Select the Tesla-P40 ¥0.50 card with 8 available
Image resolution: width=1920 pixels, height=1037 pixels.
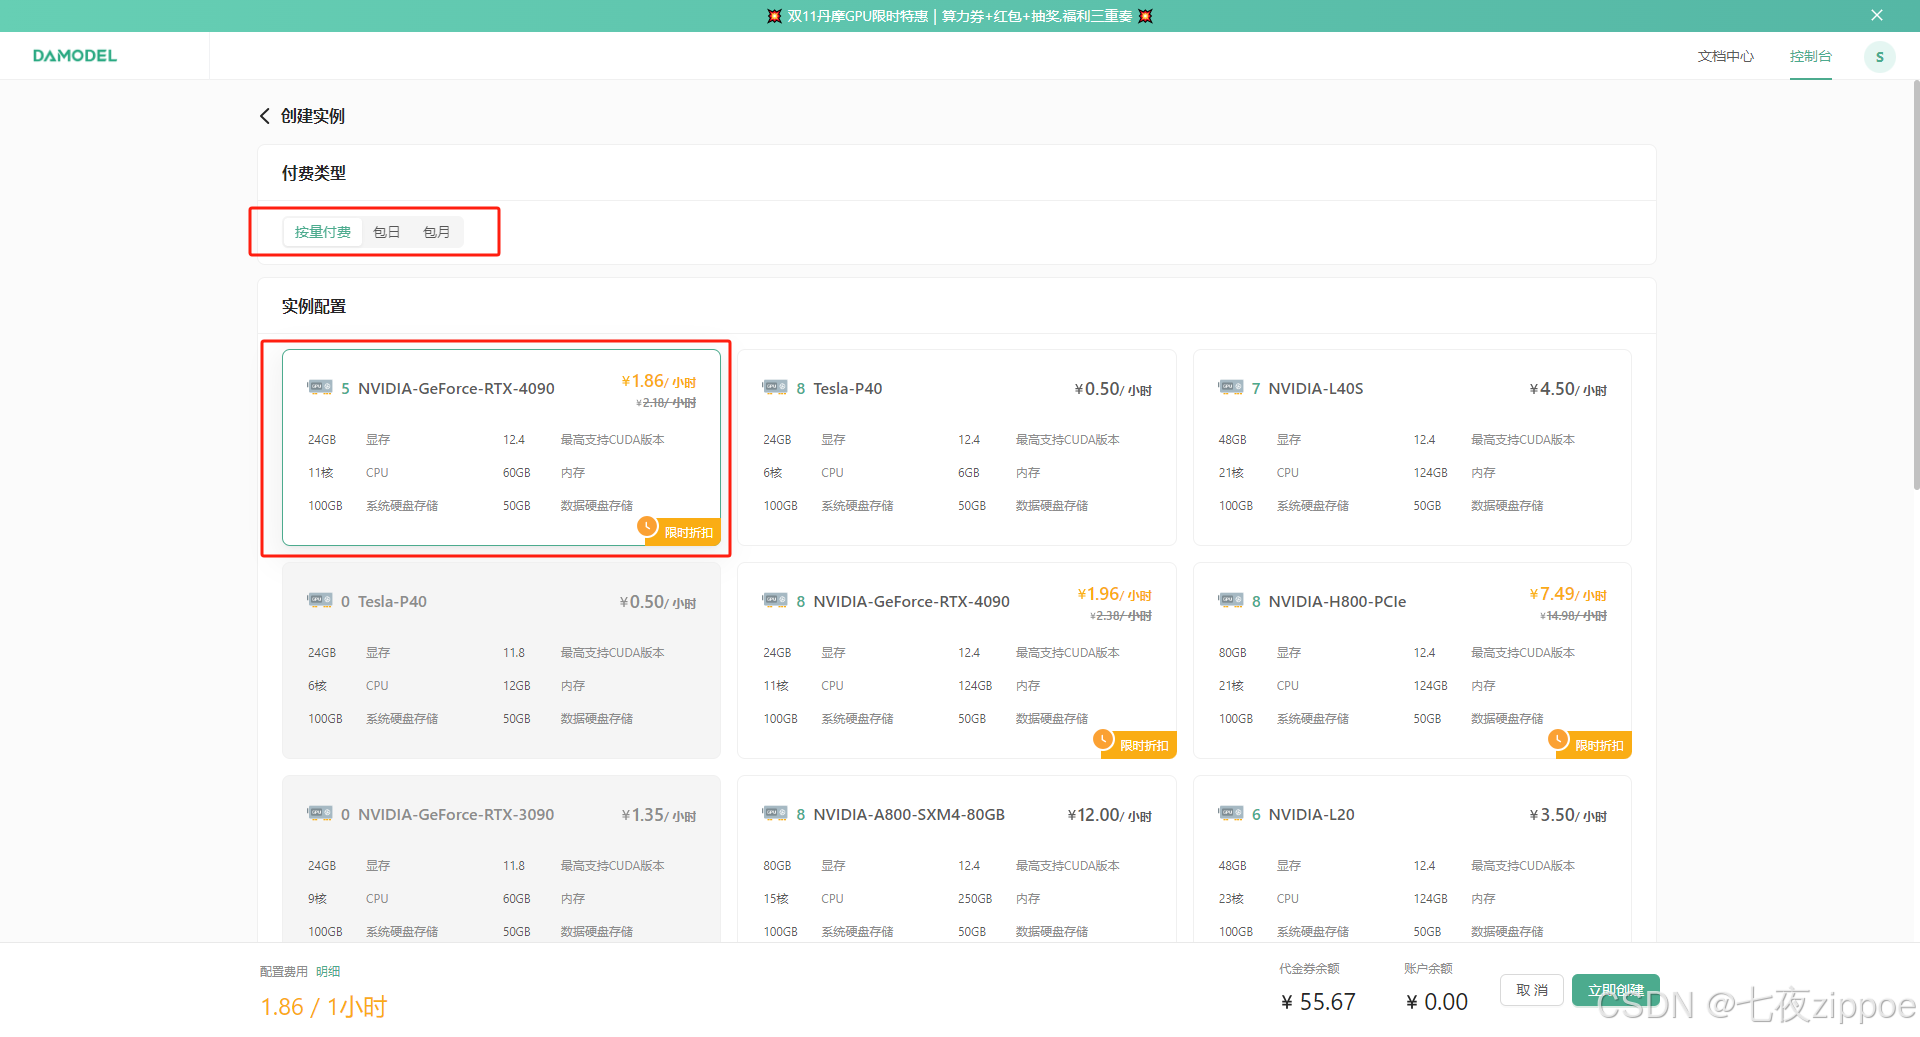(x=957, y=447)
